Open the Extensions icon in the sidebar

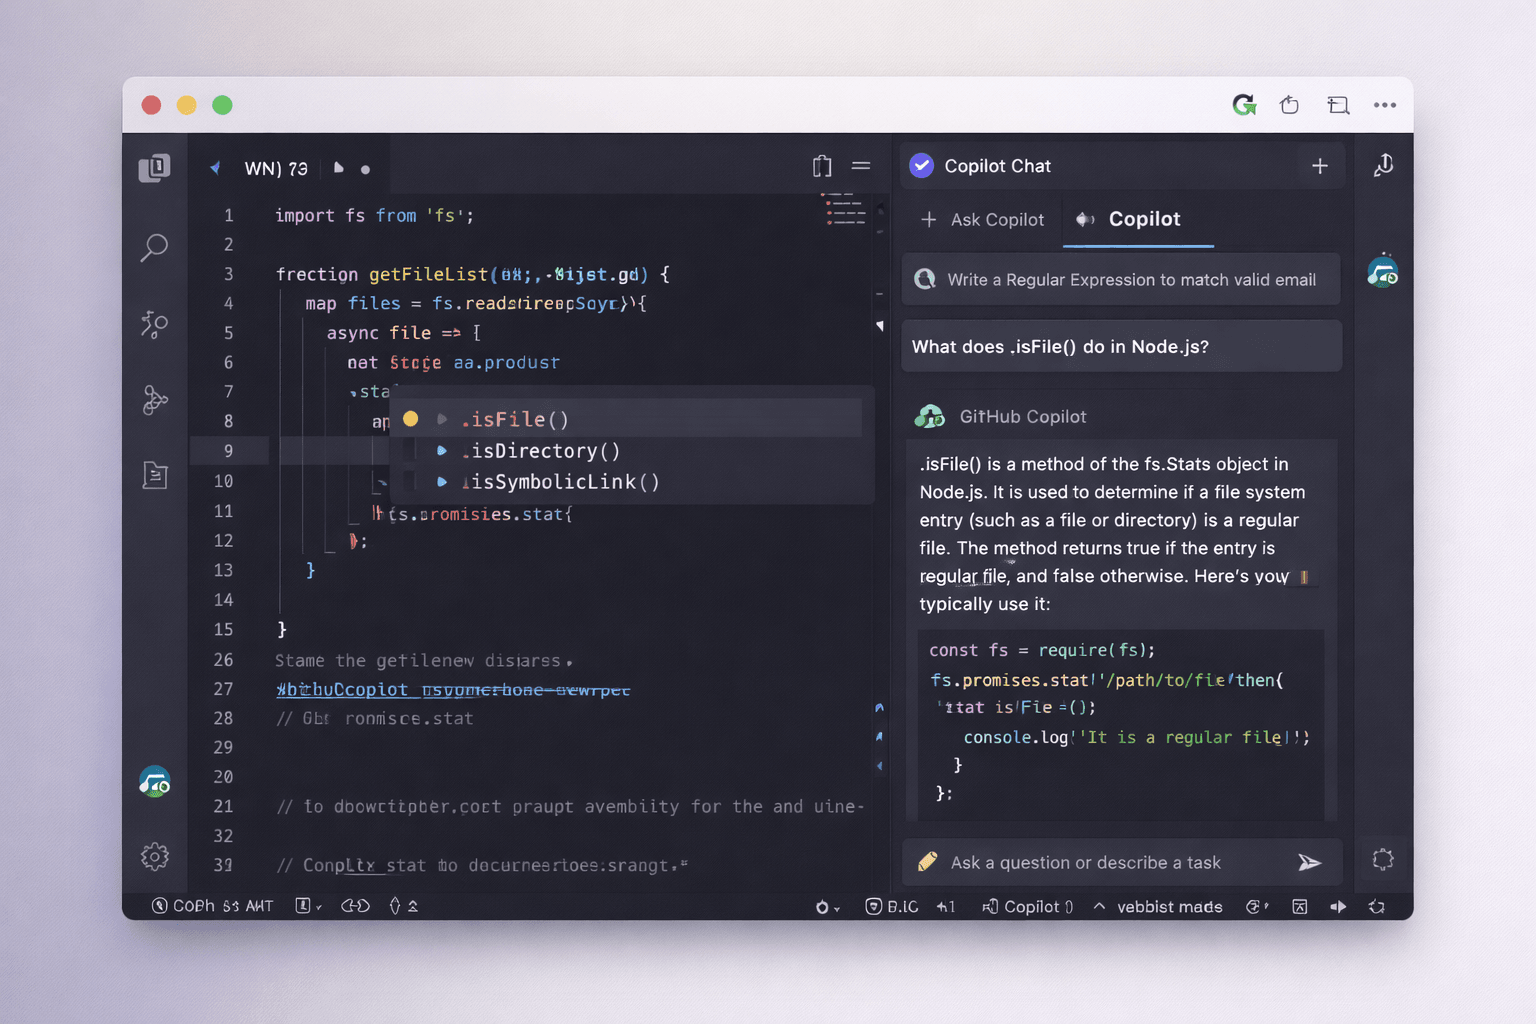(155, 476)
